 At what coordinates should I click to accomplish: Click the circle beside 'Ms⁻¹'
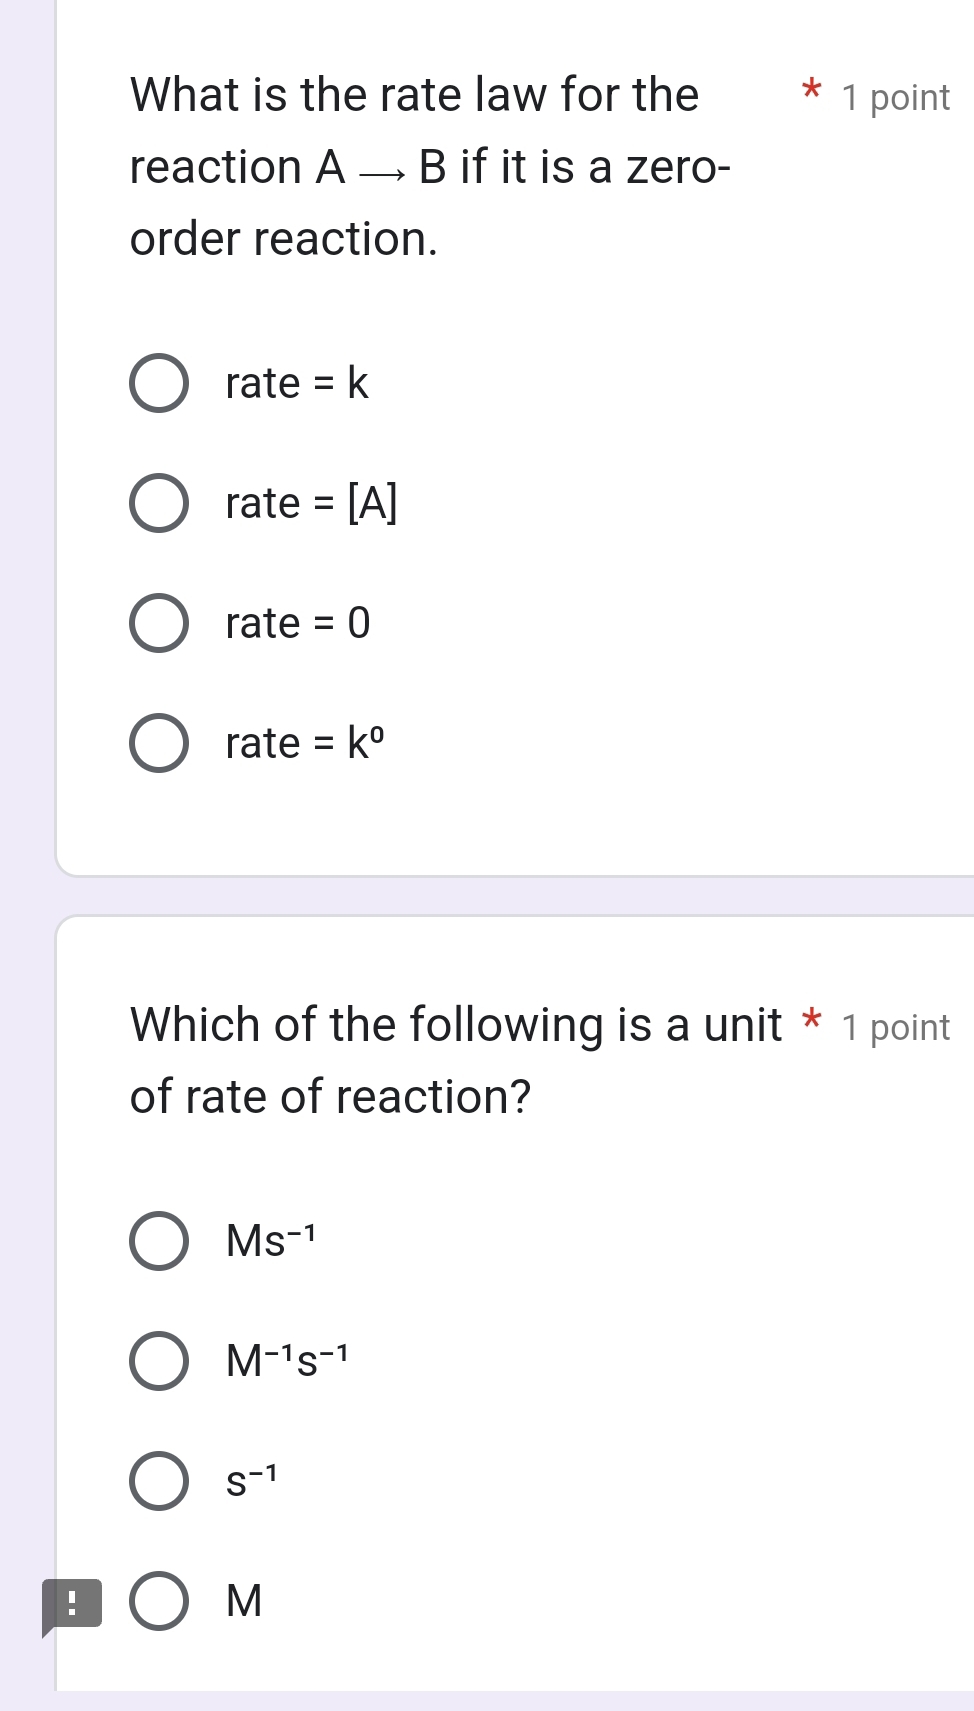pyautogui.click(x=159, y=1241)
